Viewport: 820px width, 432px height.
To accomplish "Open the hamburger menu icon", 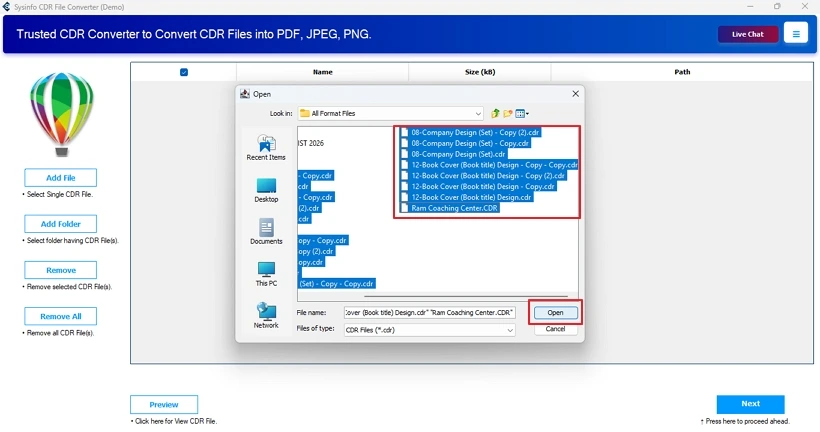I will click(x=795, y=34).
